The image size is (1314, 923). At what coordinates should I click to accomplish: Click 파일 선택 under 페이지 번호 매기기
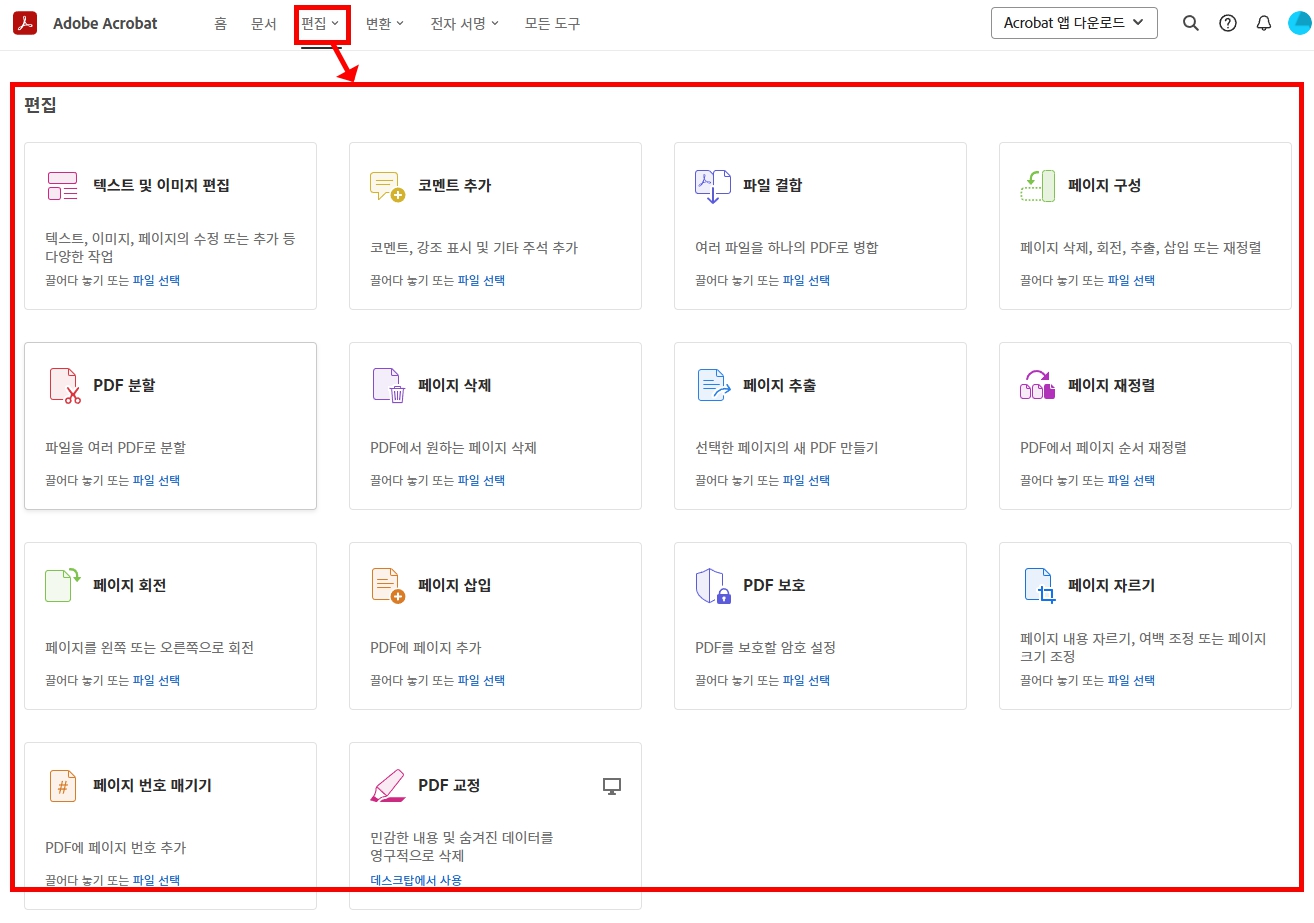coord(157,880)
